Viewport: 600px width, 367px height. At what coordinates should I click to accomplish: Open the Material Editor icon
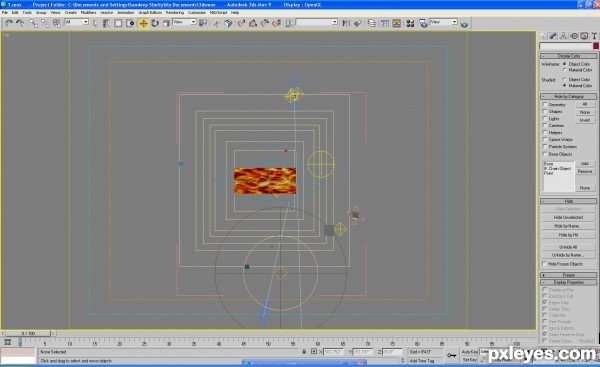(x=410, y=23)
